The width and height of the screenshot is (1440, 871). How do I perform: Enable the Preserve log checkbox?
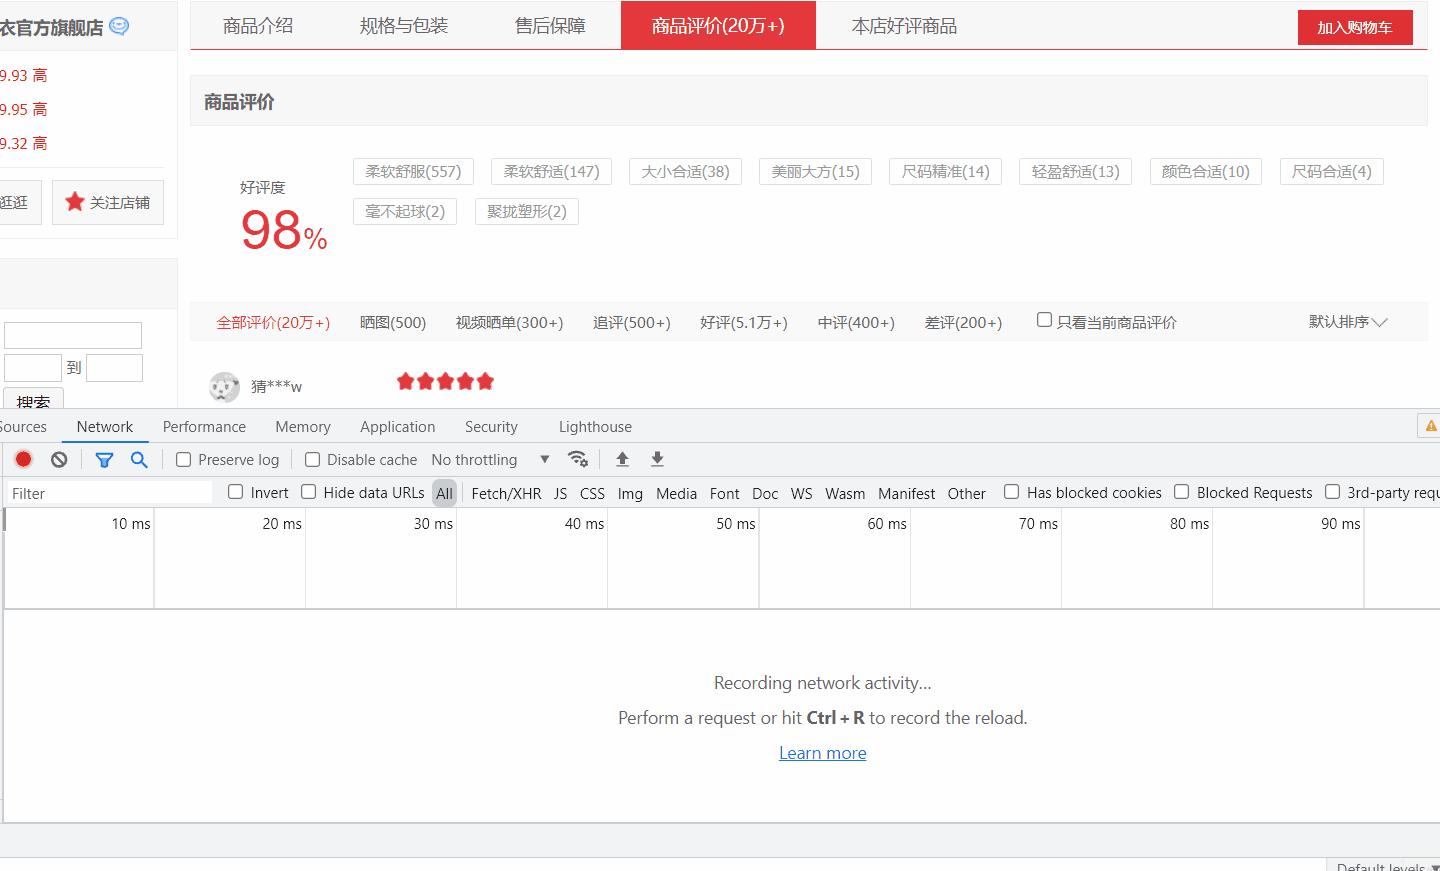pyautogui.click(x=184, y=460)
